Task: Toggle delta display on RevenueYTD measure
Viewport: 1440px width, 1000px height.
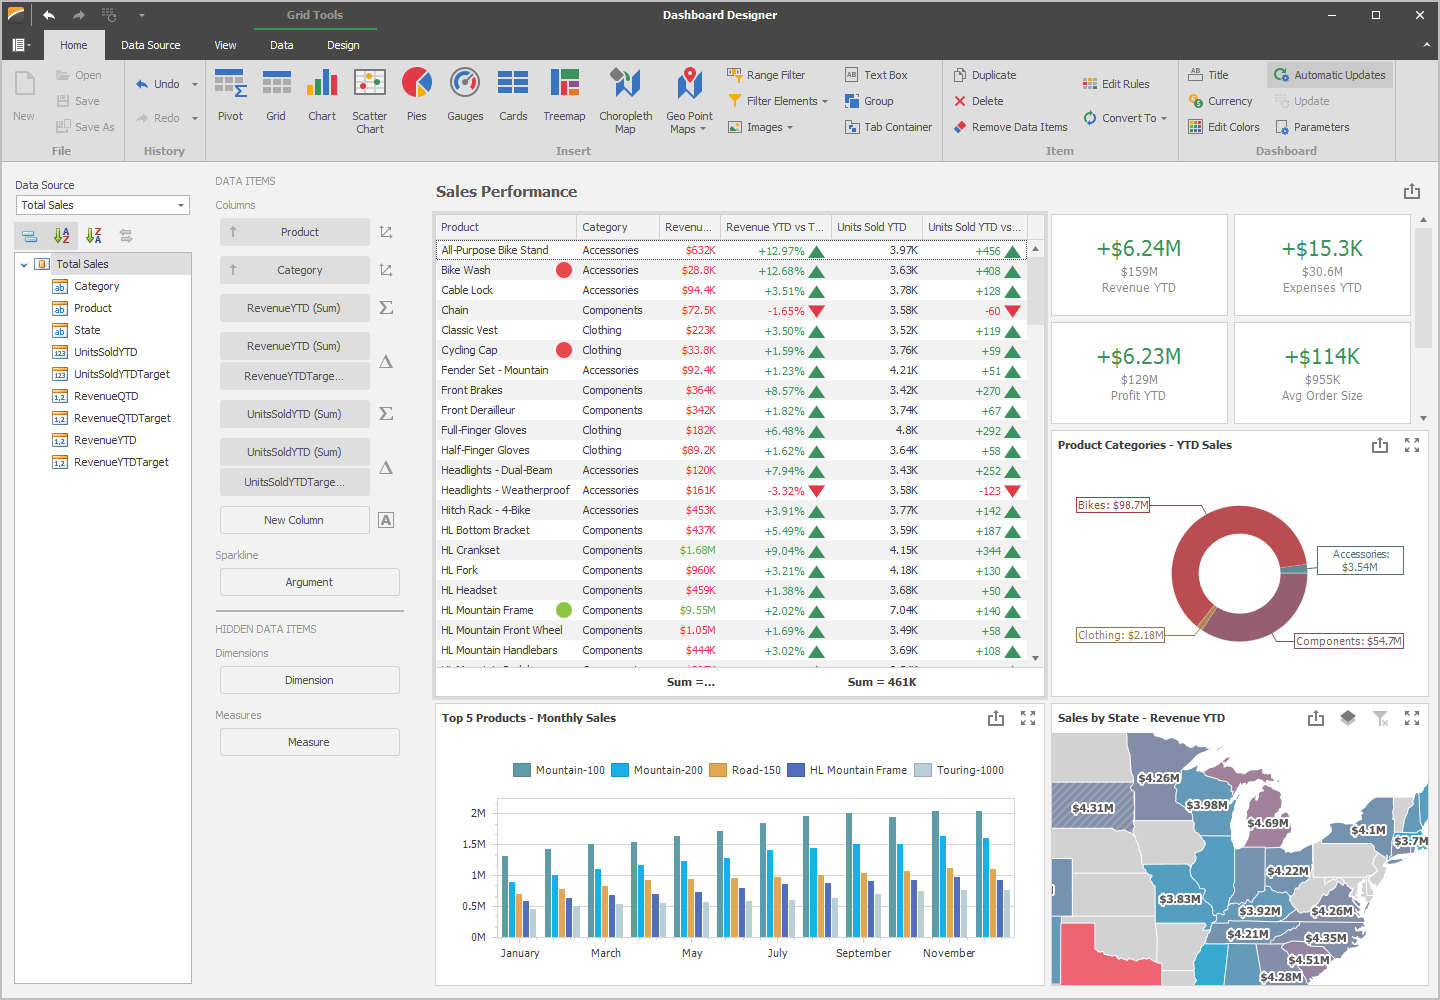Action: tap(386, 361)
